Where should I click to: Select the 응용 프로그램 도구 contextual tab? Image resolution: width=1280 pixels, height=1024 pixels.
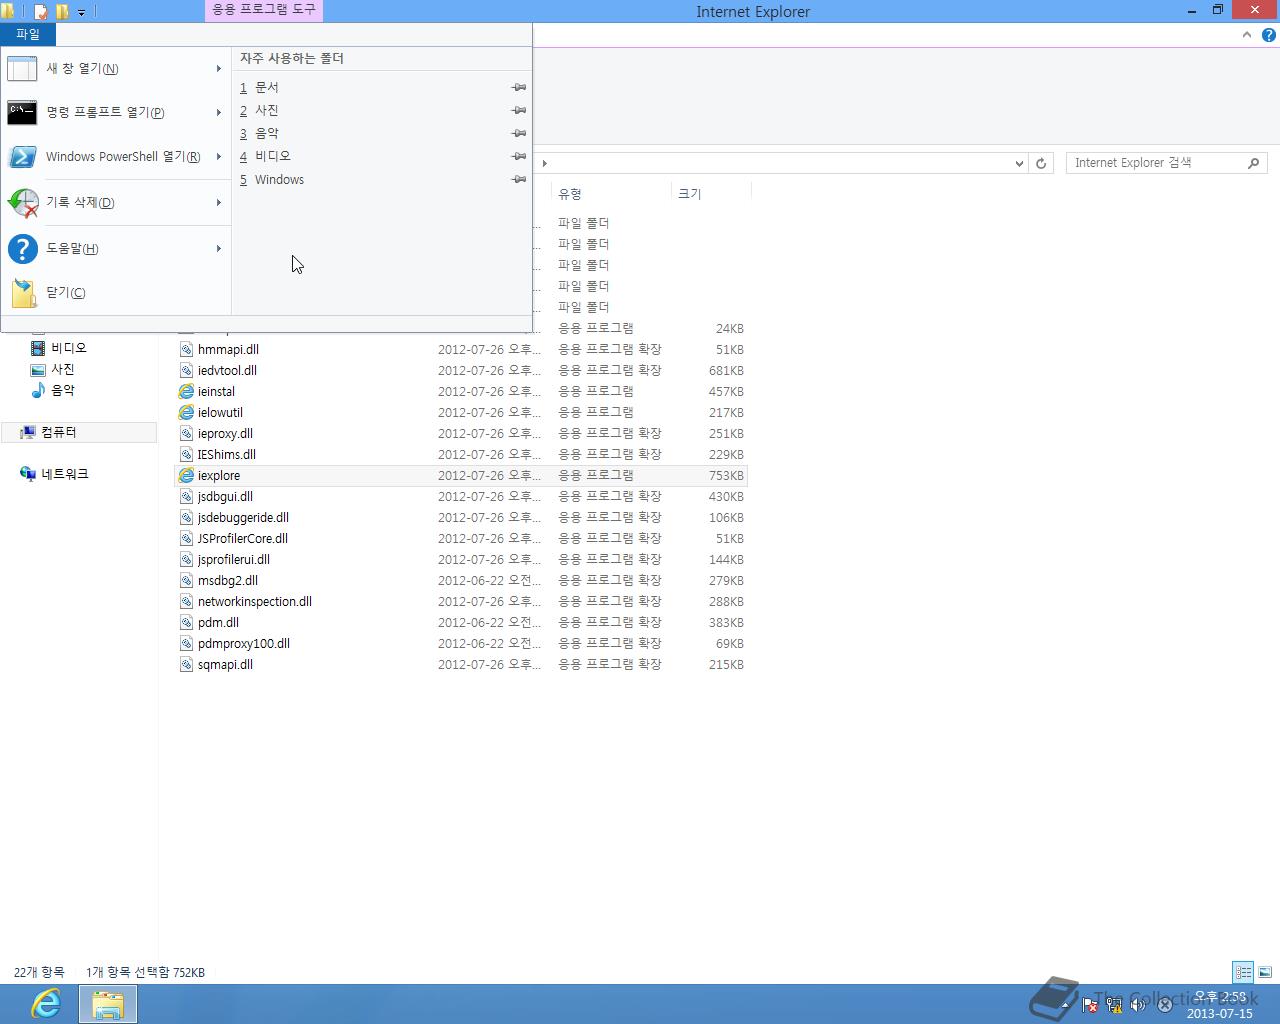pos(264,10)
